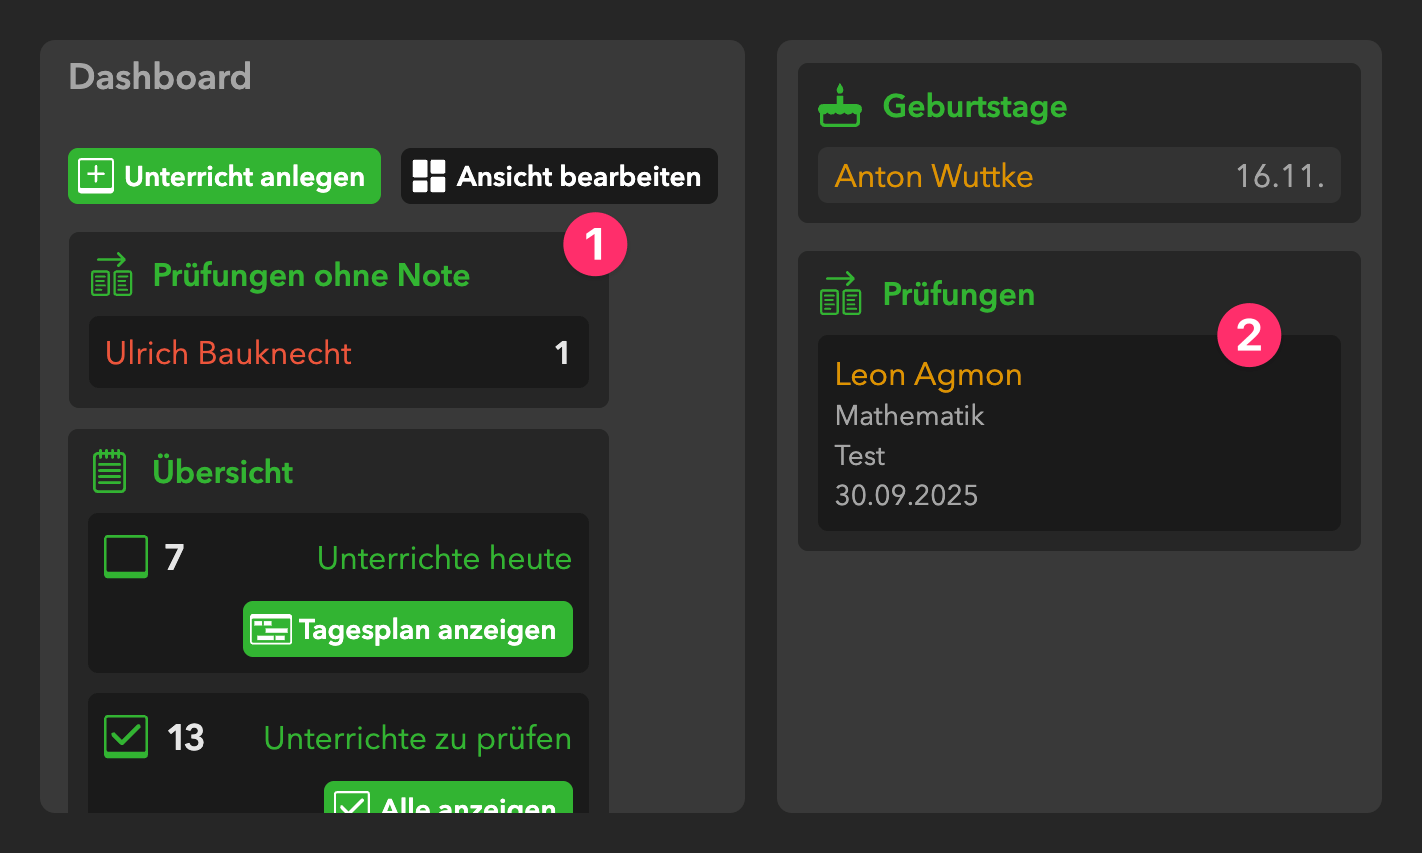Click the plus icon on Unterricht anlegen

click(96, 176)
